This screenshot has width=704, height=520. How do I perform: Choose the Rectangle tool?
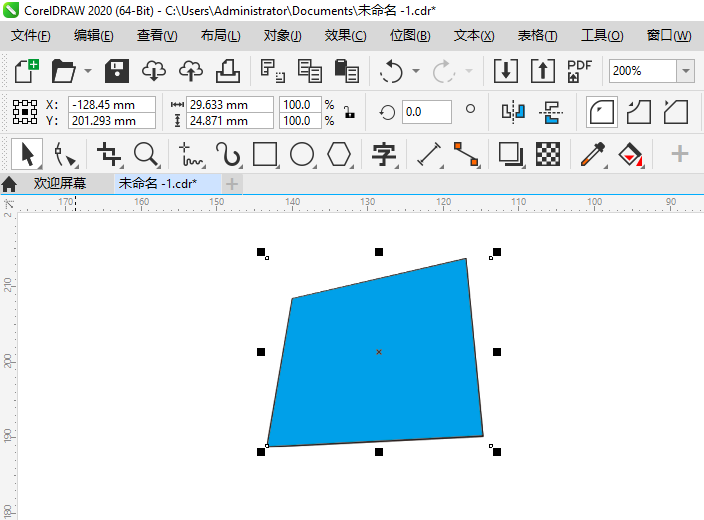(265, 154)
